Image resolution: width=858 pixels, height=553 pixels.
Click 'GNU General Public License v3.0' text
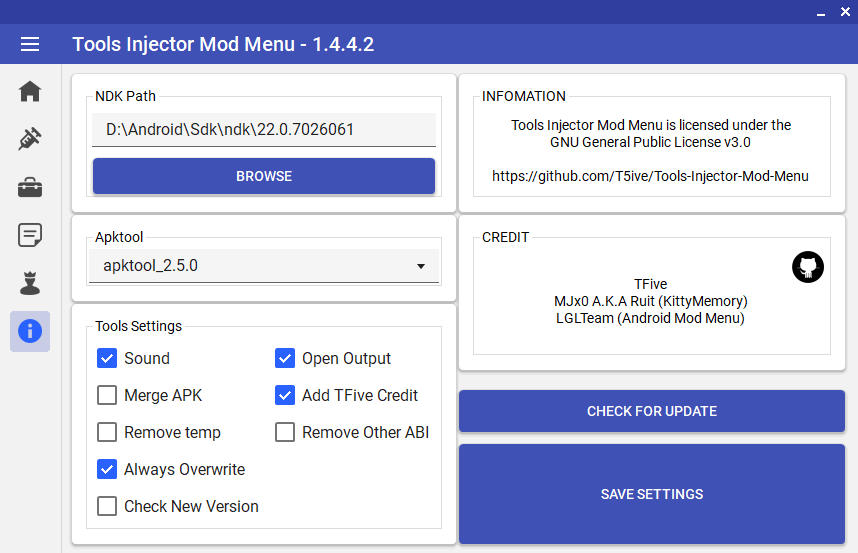650,142
